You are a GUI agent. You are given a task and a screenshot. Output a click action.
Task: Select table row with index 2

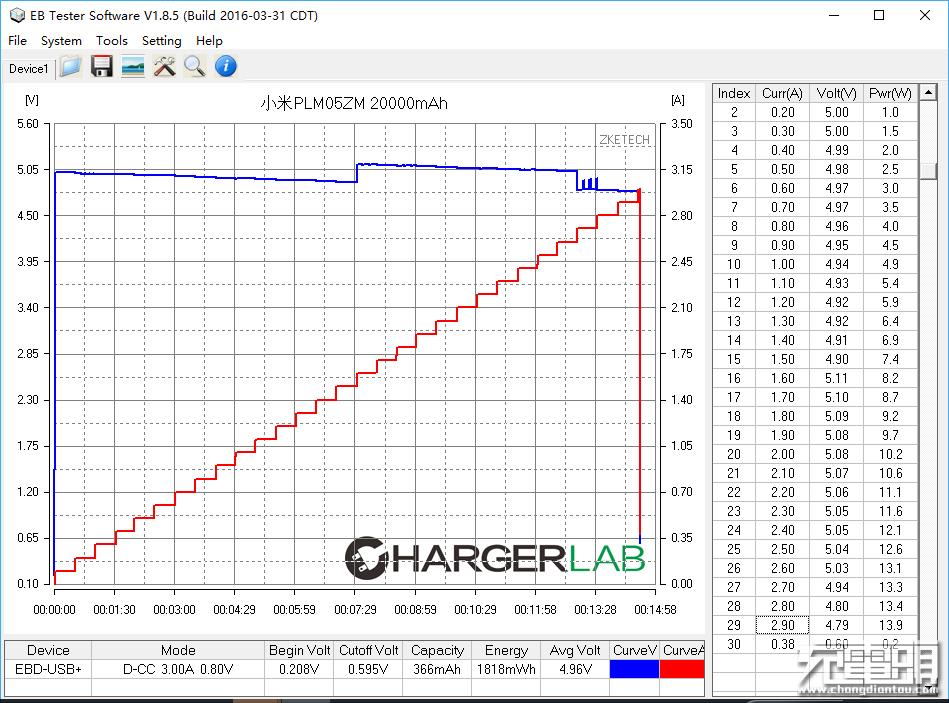[815, 112]
